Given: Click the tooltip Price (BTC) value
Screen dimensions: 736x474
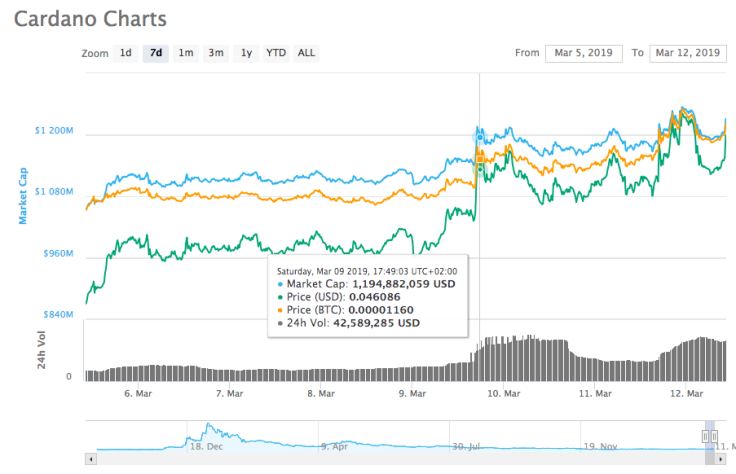Looking at the screenshot, I should coord(381,310).
